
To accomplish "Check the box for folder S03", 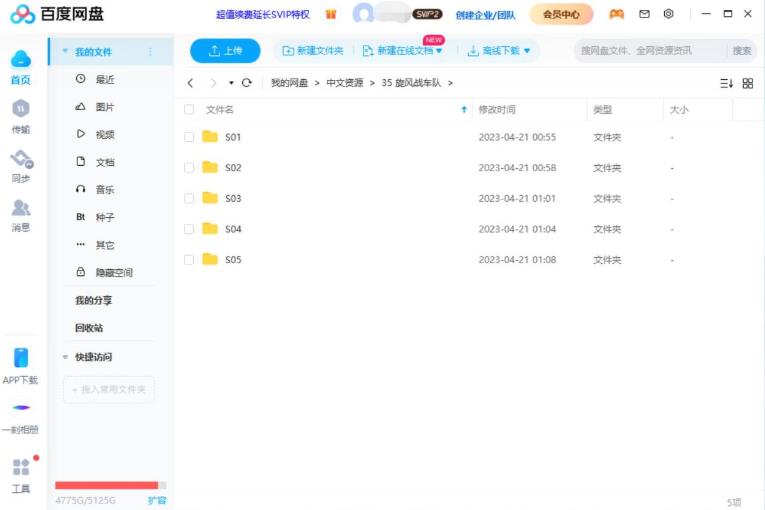I will 189,198.
